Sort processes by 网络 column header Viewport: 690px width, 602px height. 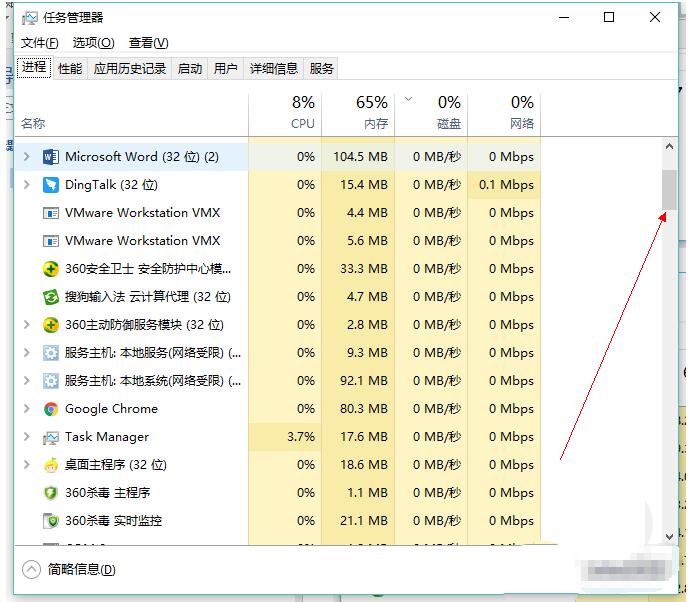504,115
